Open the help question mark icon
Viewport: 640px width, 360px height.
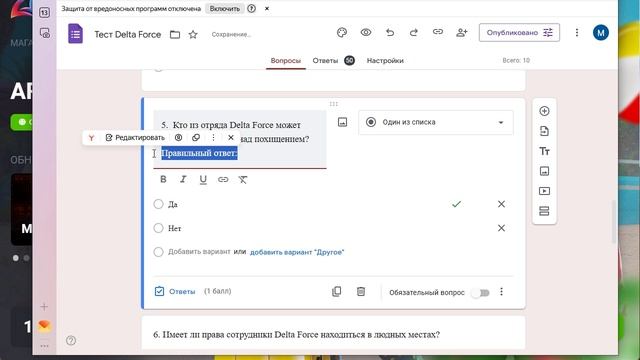tap(71, 340)
